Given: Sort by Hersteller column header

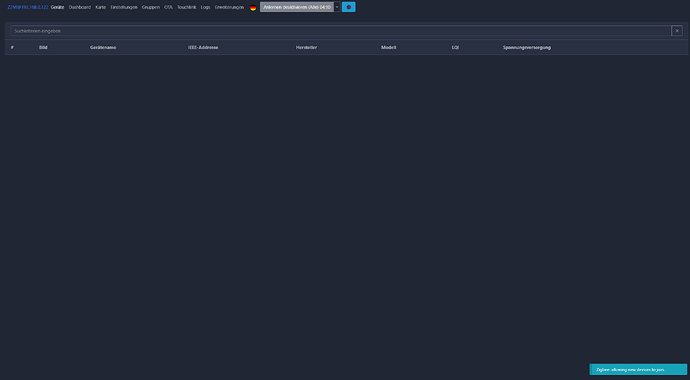Looking at the screenshot, I should point(306,48).
